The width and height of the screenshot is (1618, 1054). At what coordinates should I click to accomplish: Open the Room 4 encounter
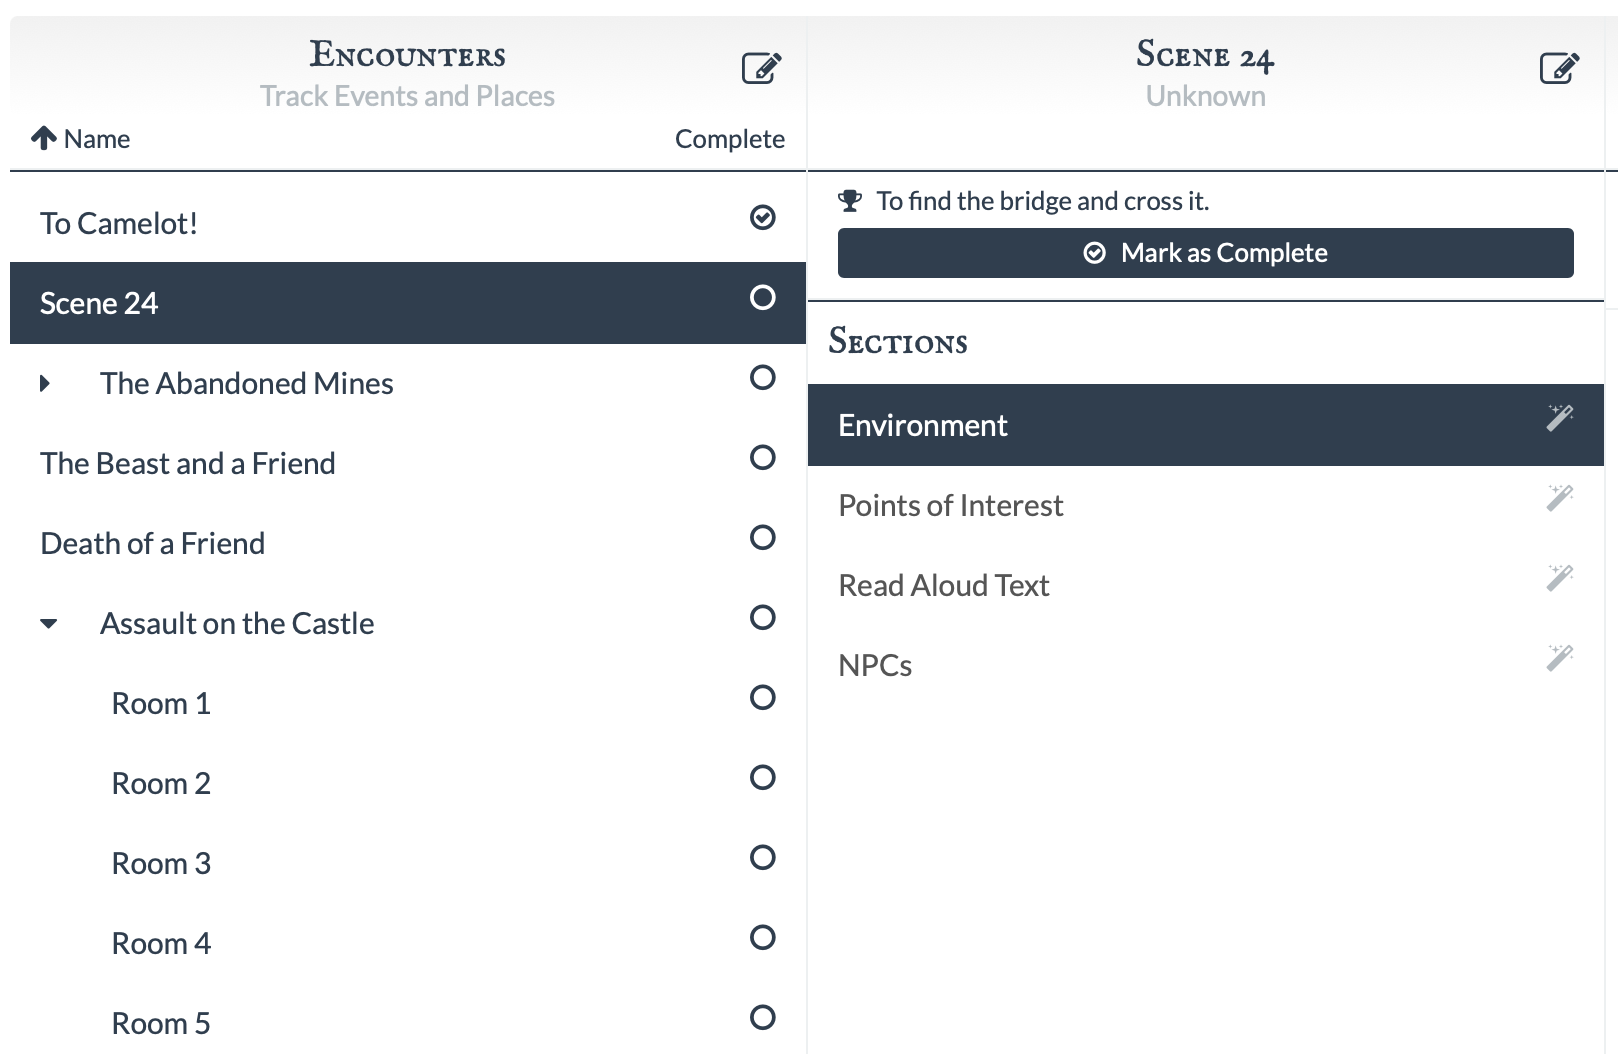tap(408, 943)
